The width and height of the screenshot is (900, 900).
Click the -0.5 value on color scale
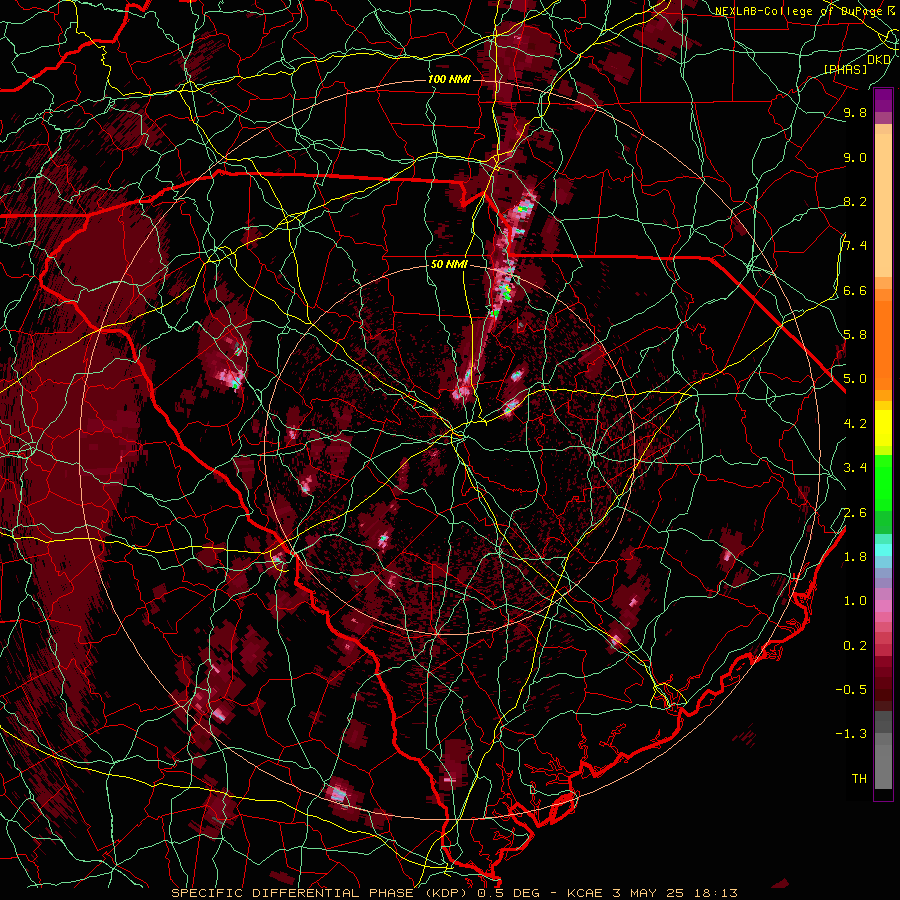[x=851, y=690]
